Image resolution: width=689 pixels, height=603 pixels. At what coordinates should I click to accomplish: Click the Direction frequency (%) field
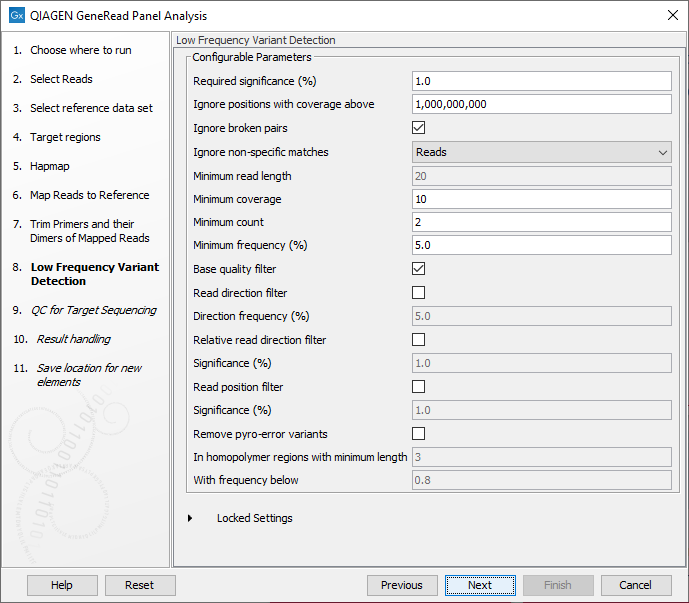[541, 316]
